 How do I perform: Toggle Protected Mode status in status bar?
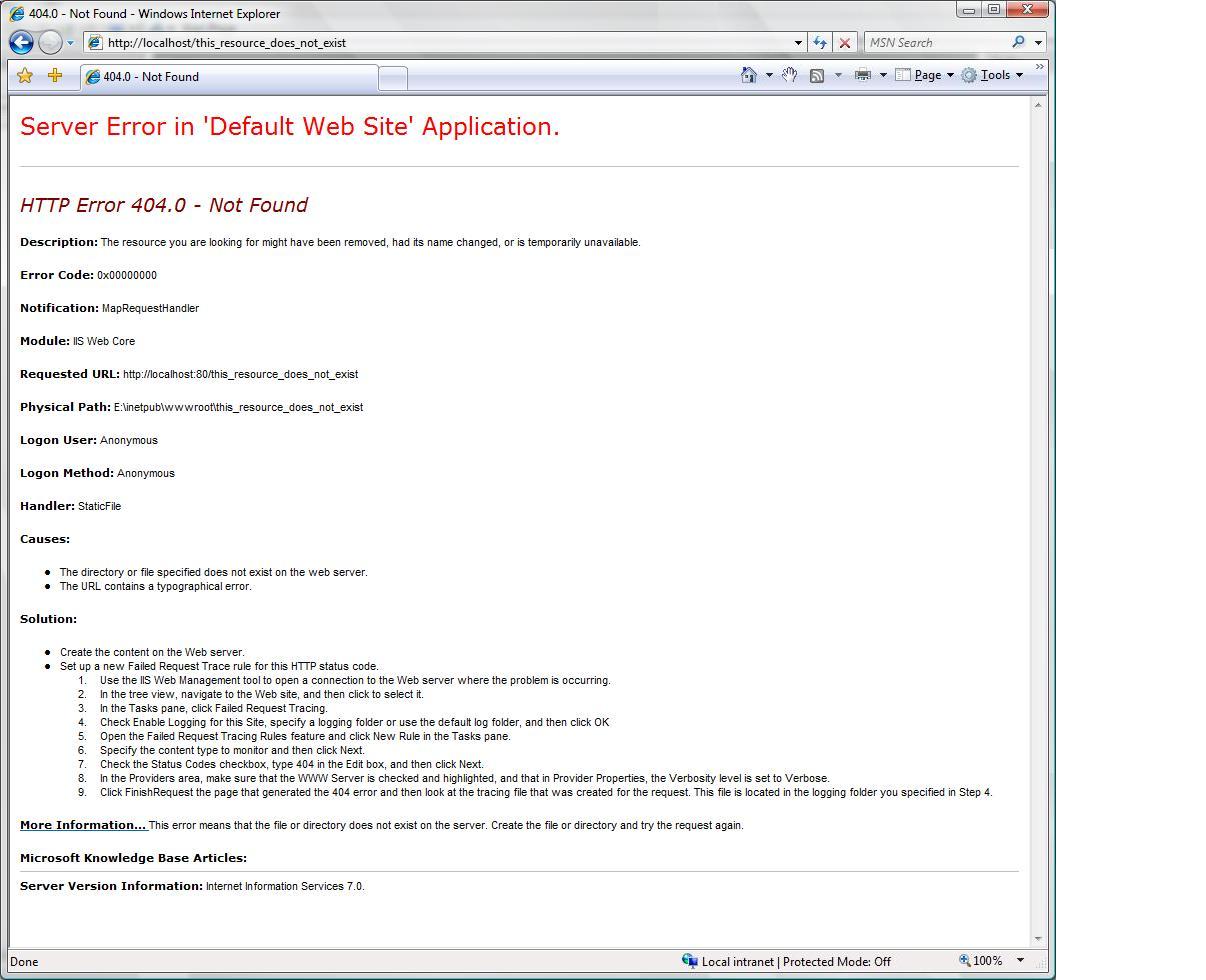tap(836, 961)
